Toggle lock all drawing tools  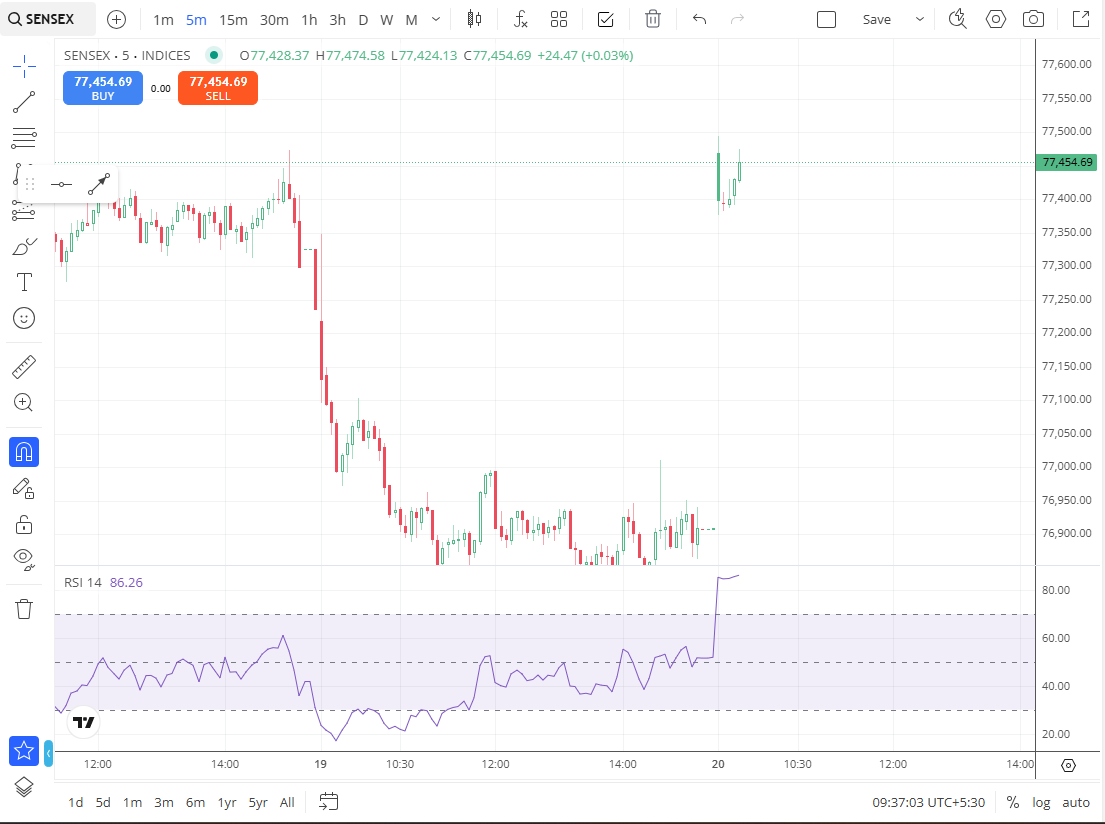[24, 524]
